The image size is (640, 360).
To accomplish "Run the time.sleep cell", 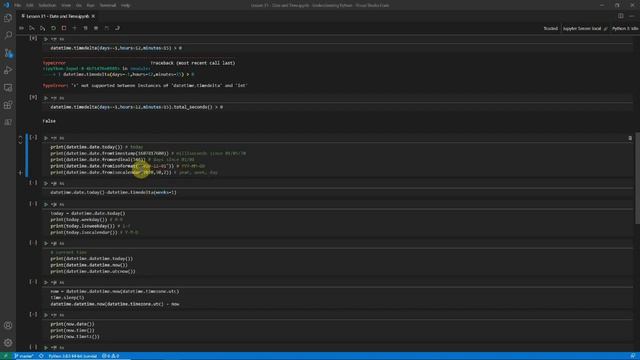I will 46,282.
